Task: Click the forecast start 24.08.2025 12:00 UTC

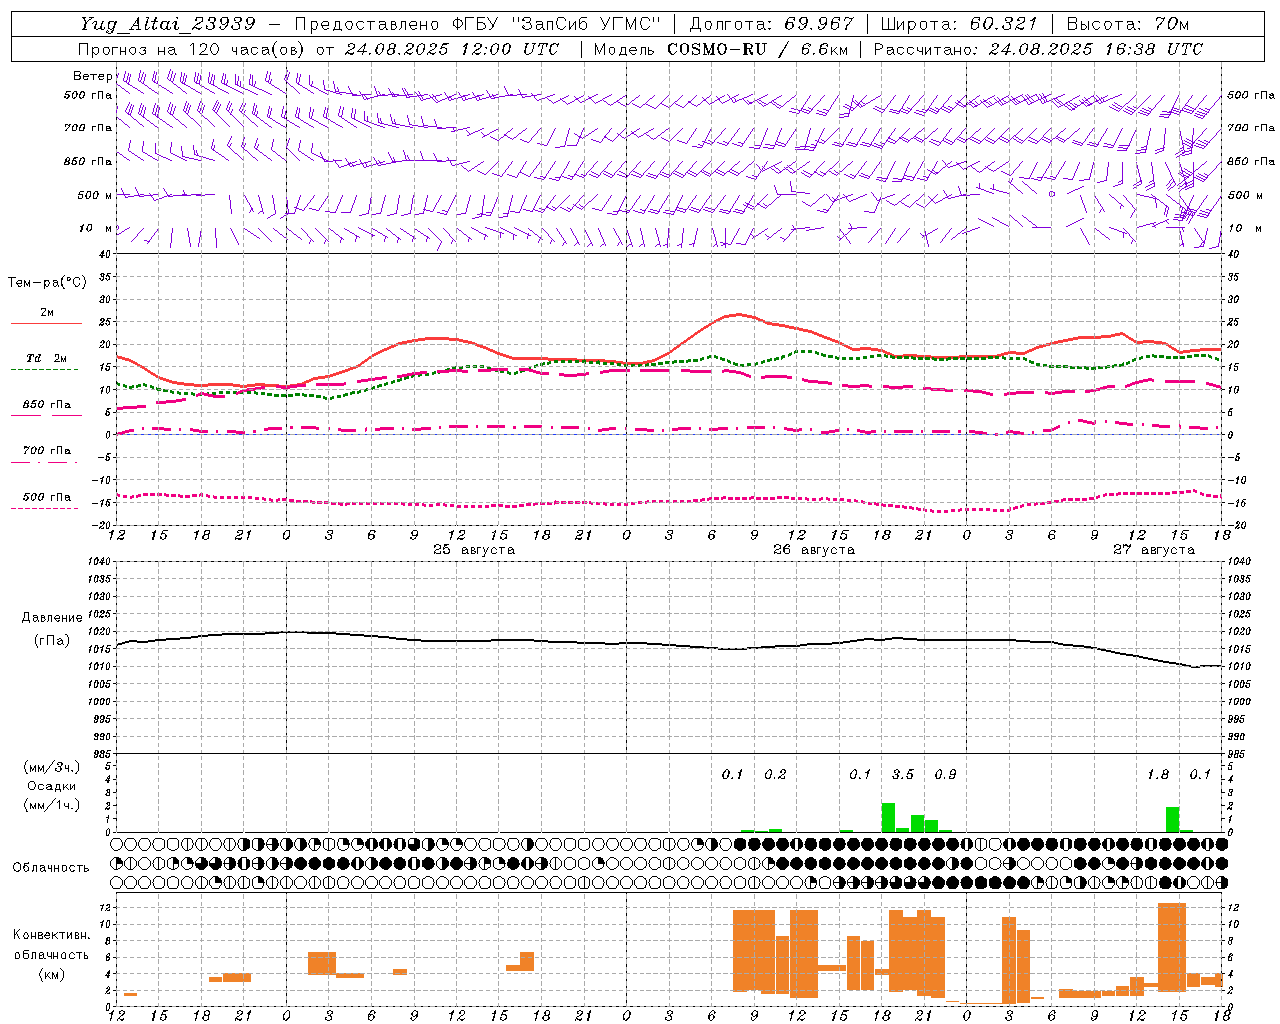Action: tap(452, 49)
